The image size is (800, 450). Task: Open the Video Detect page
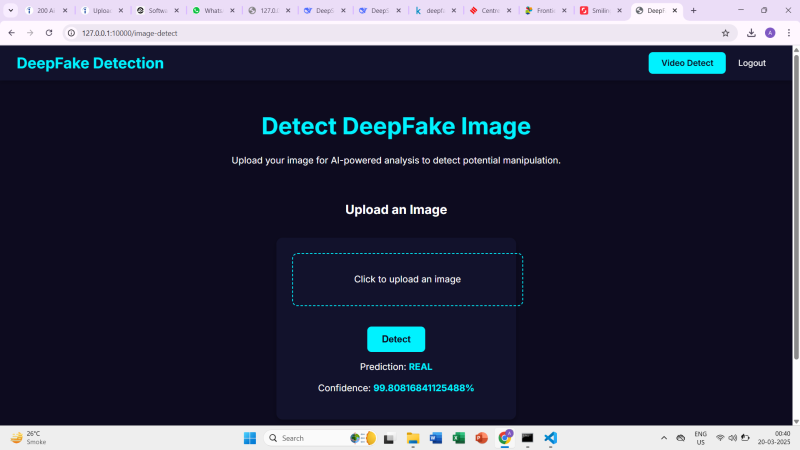tap(687, 63)
